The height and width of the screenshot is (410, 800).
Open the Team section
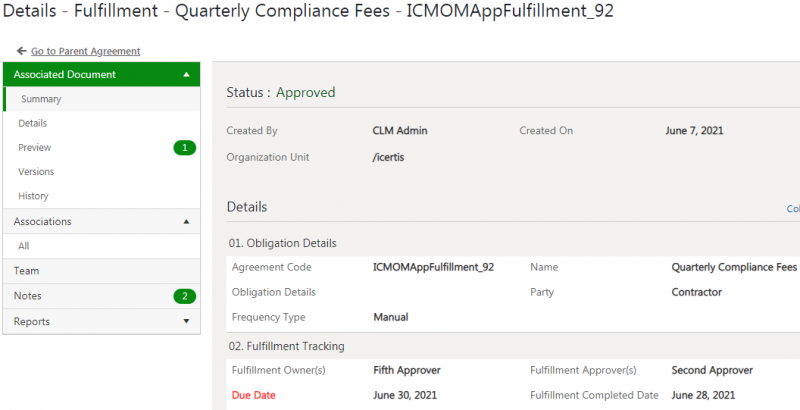click(x=27, y=271)
